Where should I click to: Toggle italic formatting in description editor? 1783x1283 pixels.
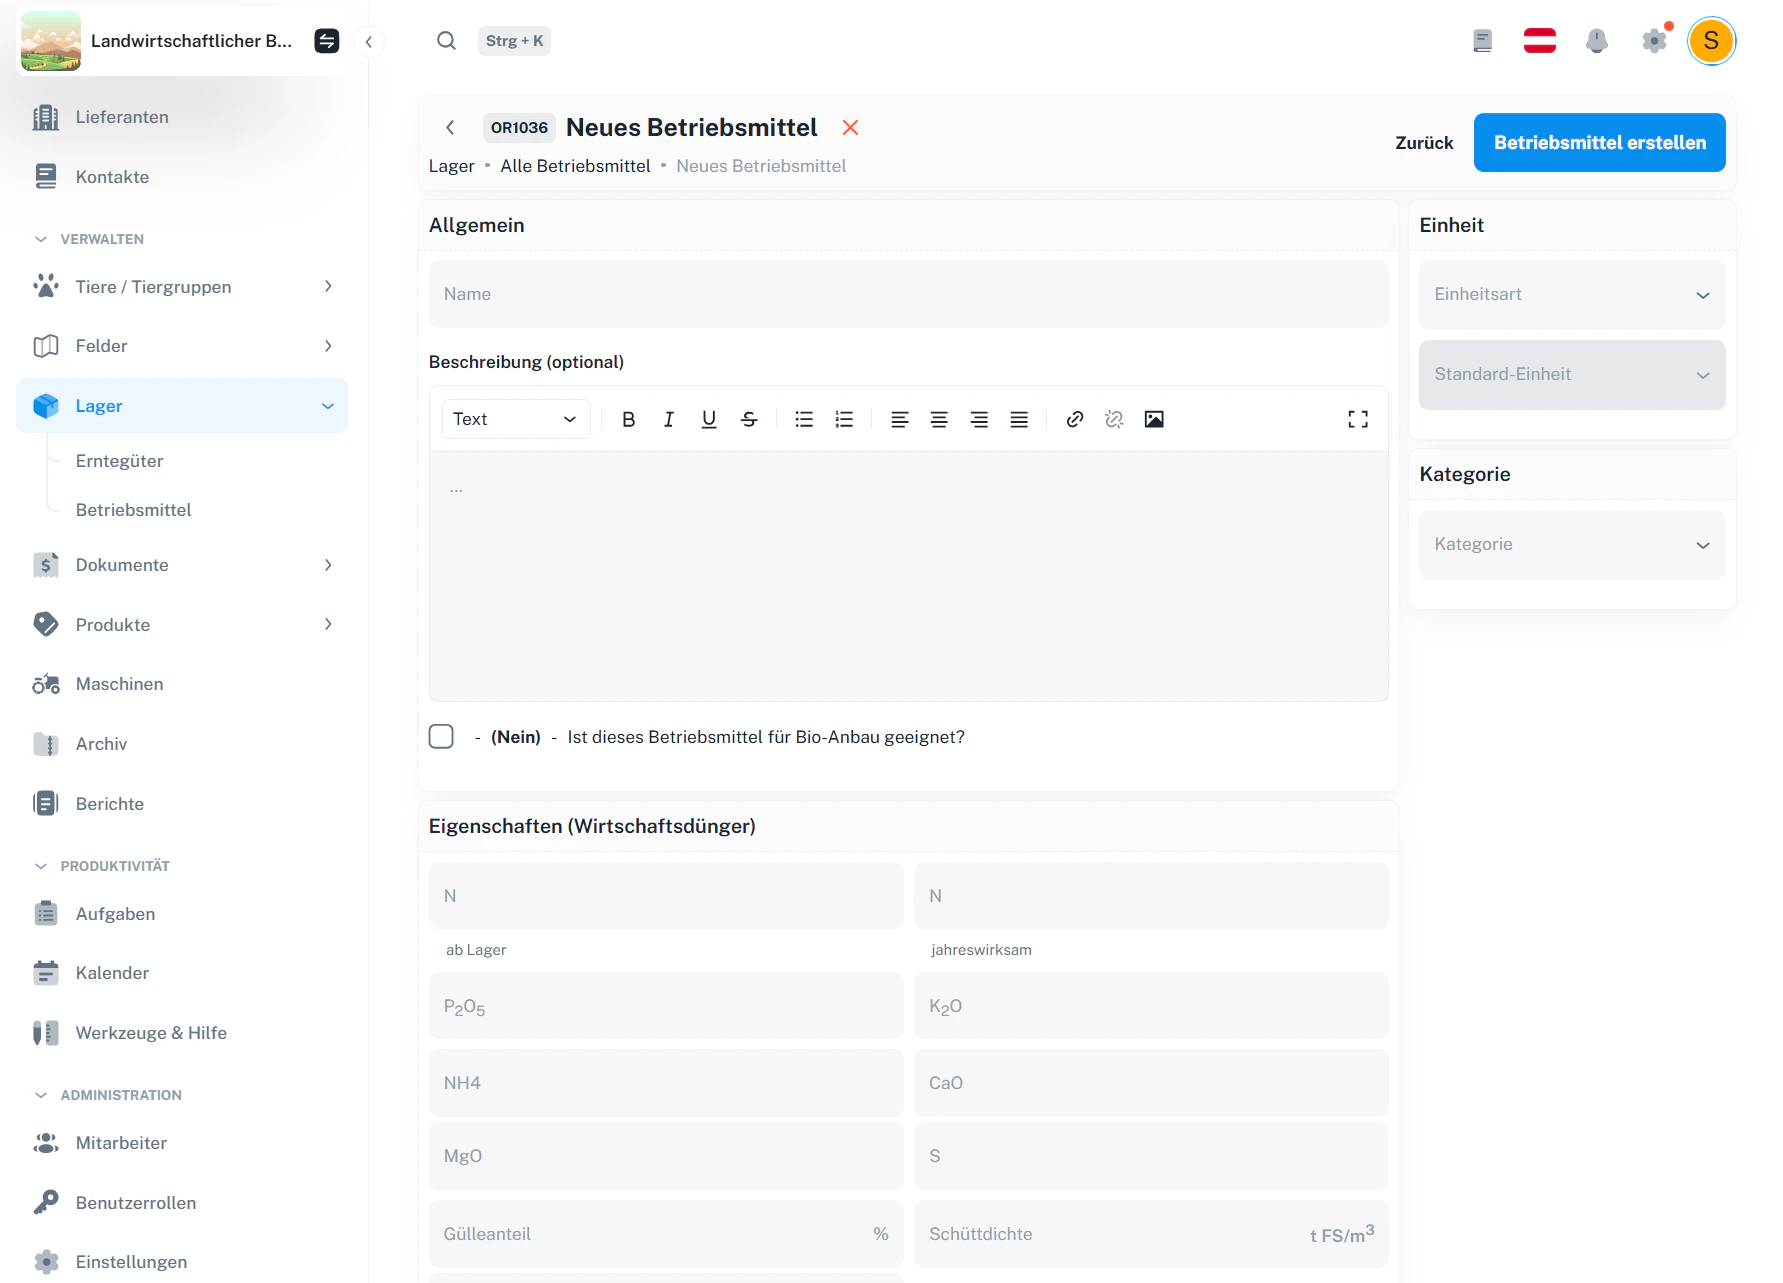669,419
